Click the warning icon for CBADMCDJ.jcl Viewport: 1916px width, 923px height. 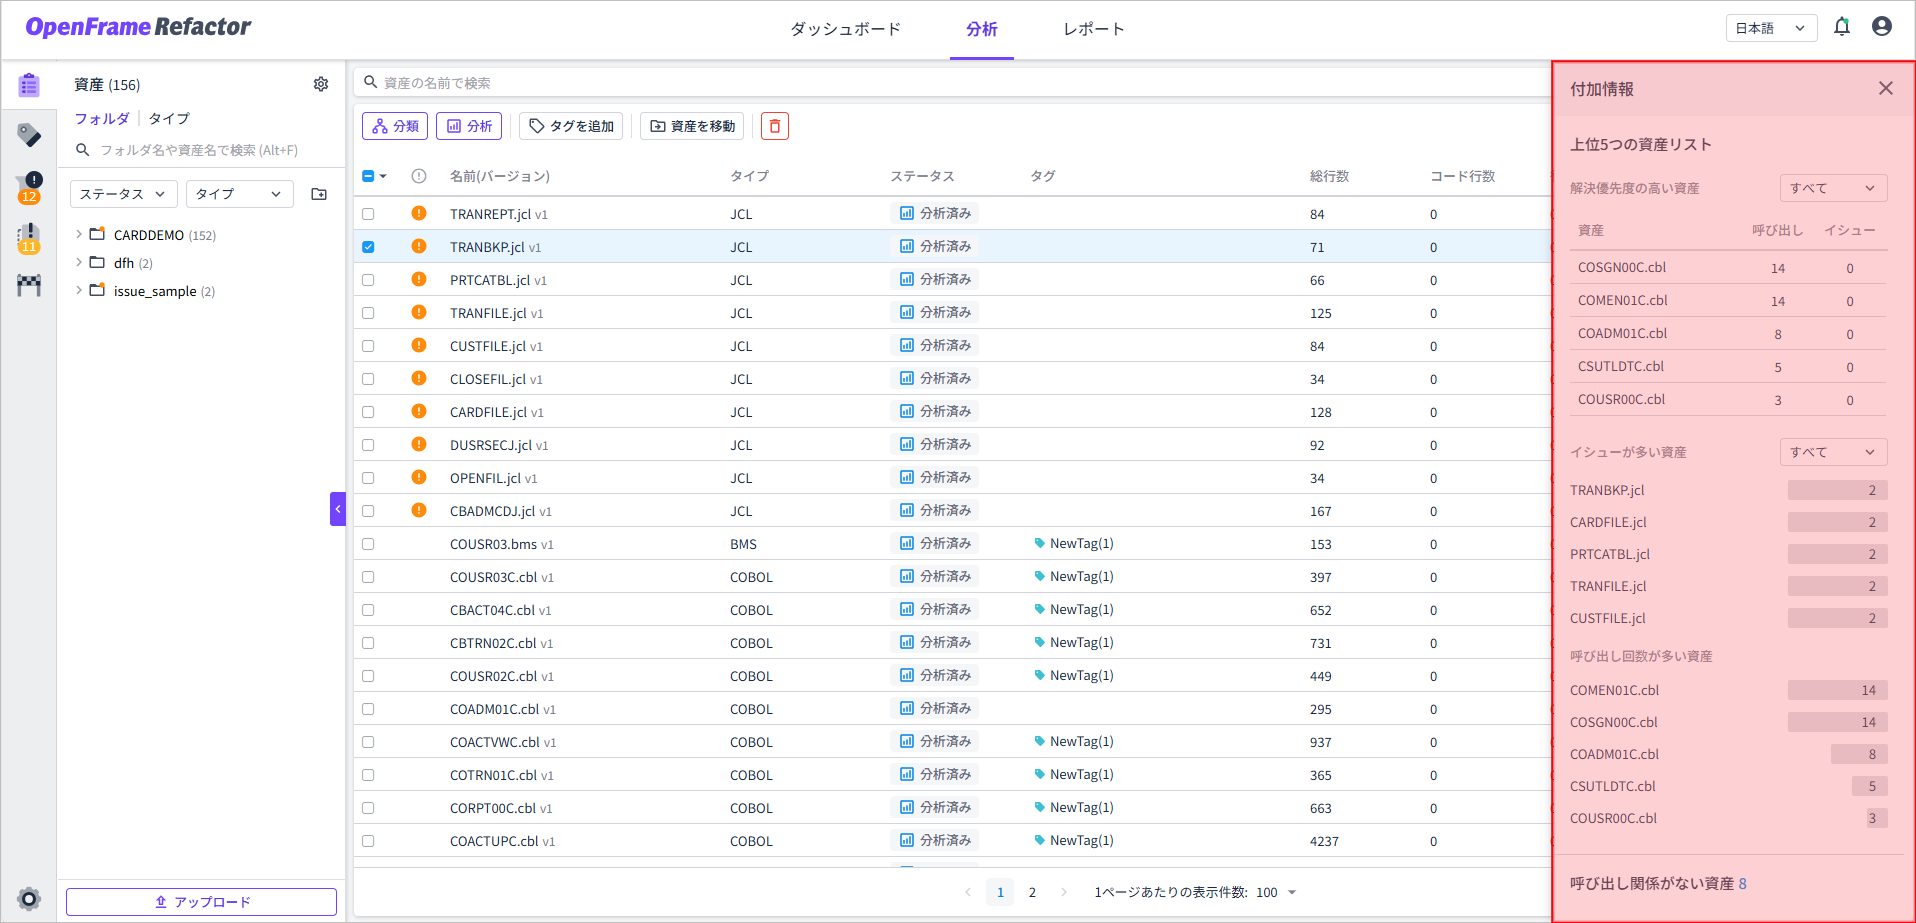[419, 510]
